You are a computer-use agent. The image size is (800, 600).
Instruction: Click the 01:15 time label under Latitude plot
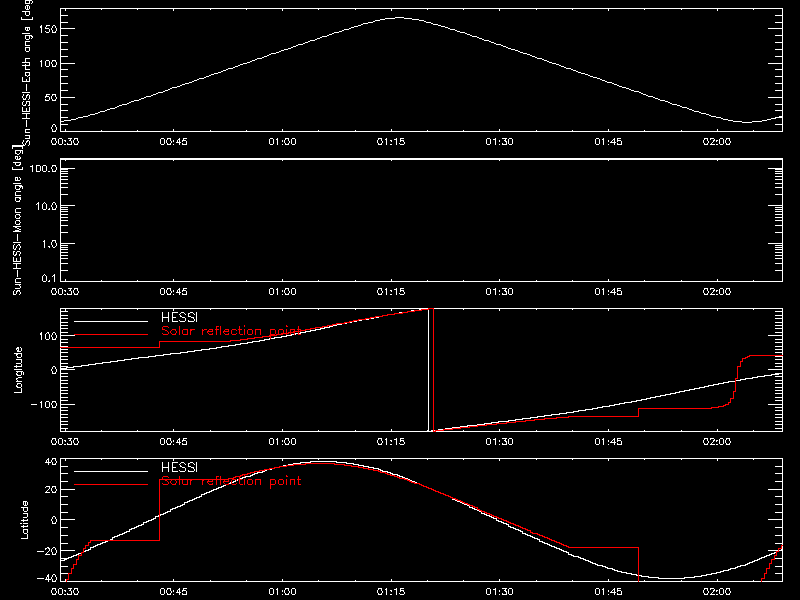tap(391, 592)
